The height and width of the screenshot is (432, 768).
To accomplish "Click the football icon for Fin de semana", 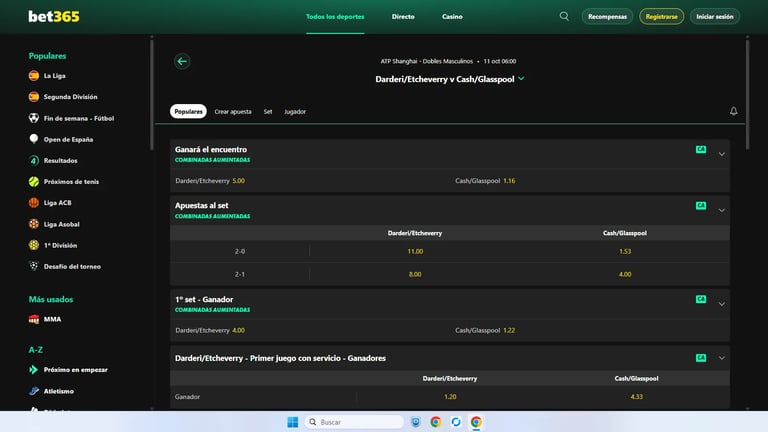I will pos(34,118).
